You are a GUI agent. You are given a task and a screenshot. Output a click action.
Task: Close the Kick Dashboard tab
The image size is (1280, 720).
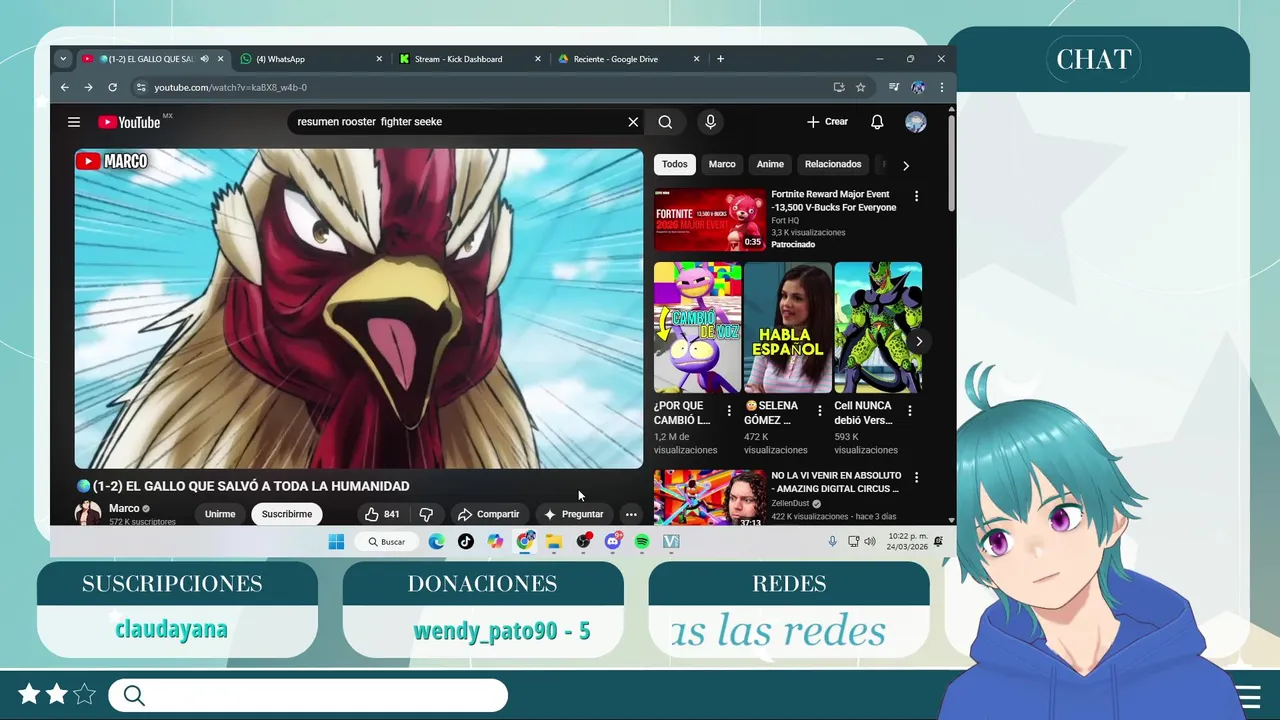coord(538,59)
